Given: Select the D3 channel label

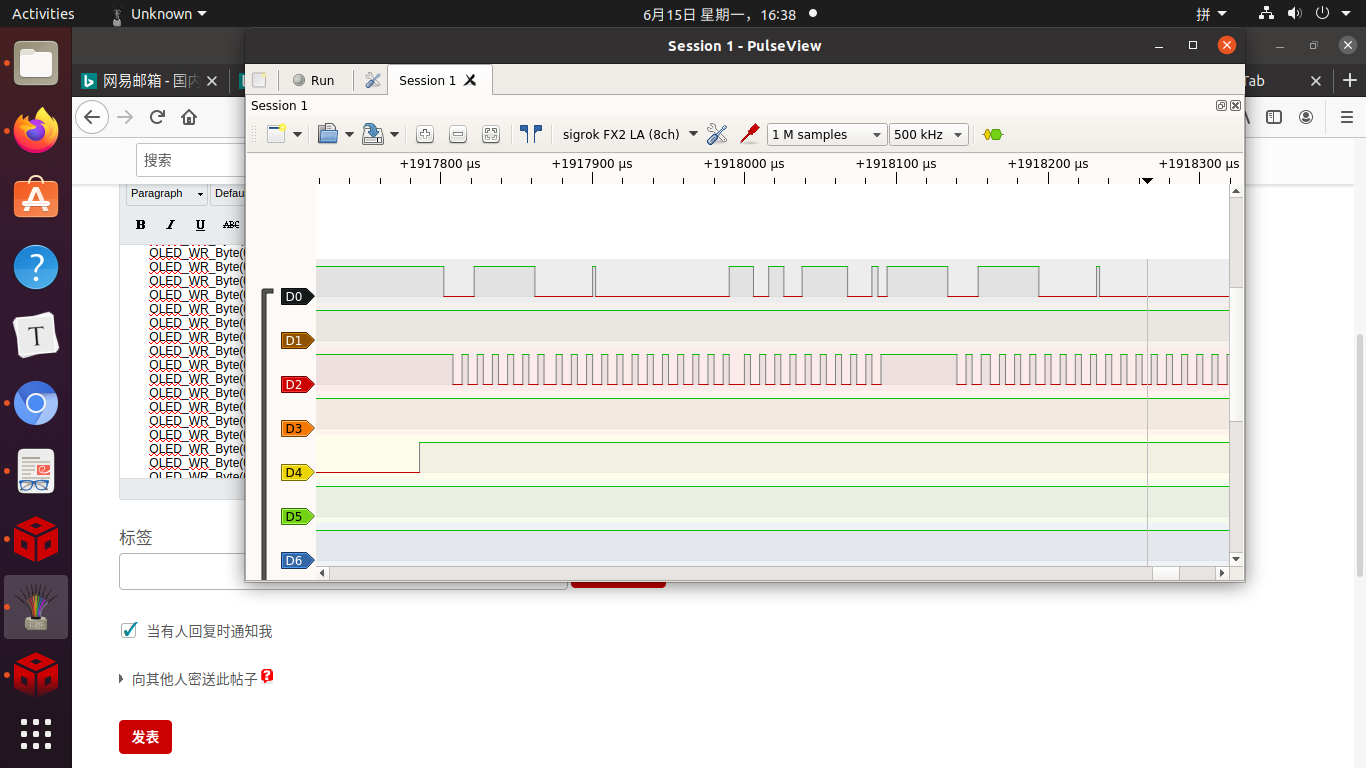Looking at the screenshot, I should [297, 428].
